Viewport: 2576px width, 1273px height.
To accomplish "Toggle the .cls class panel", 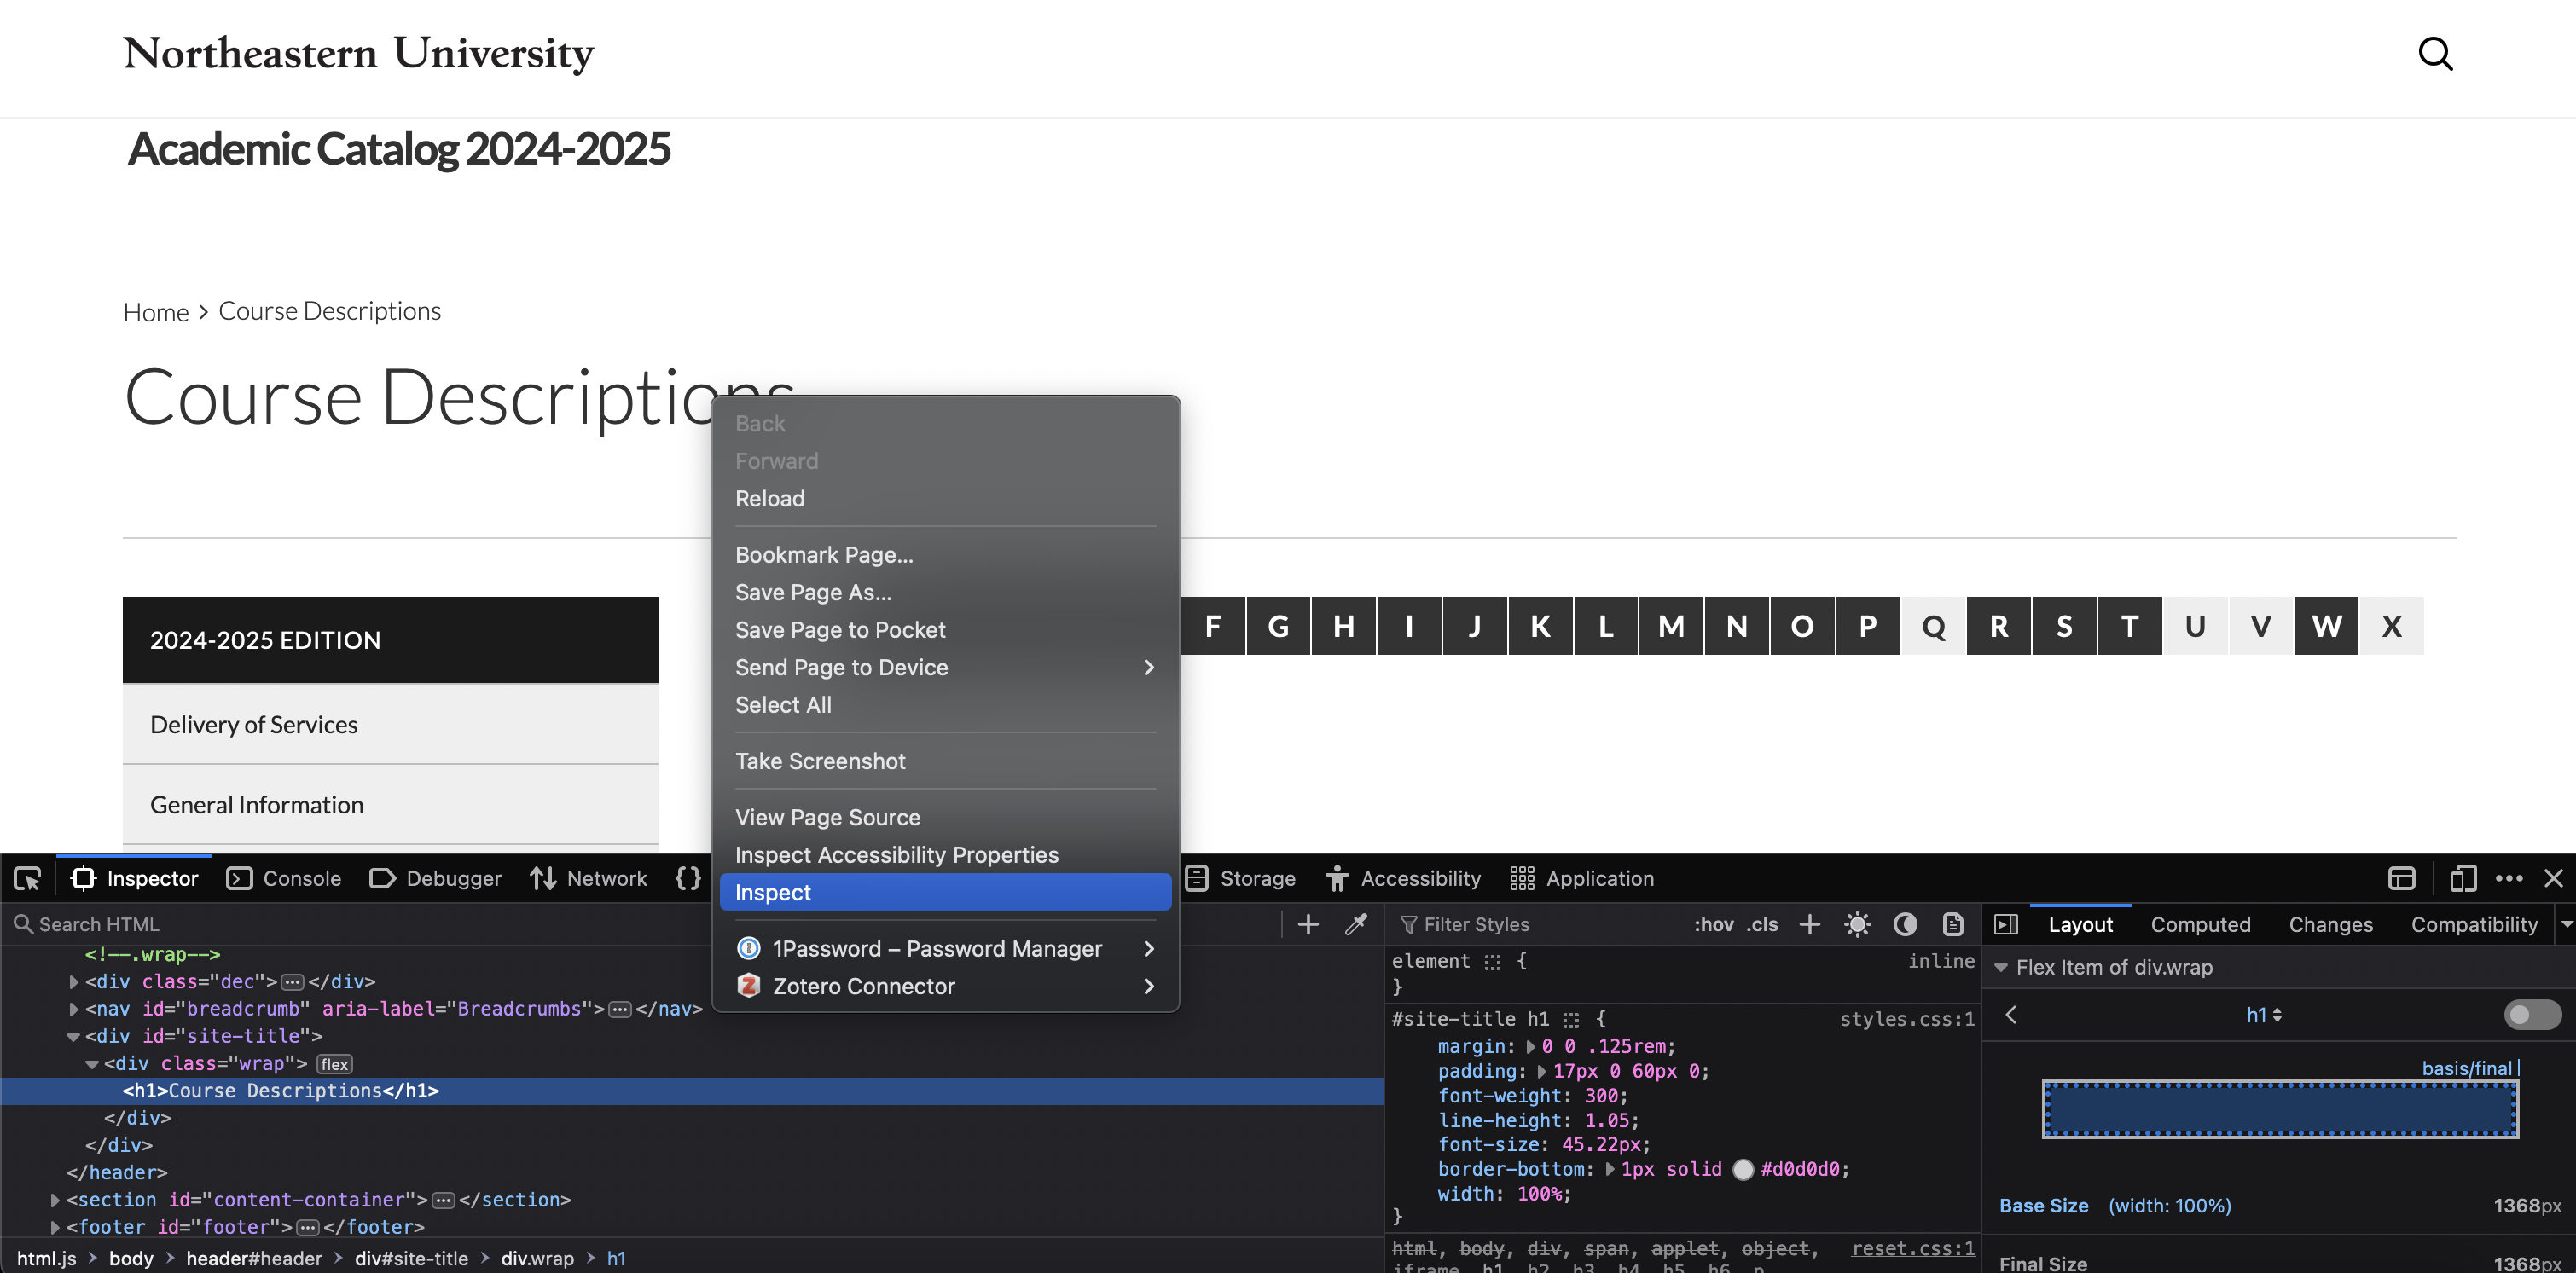I will (x=1762, y=924).
